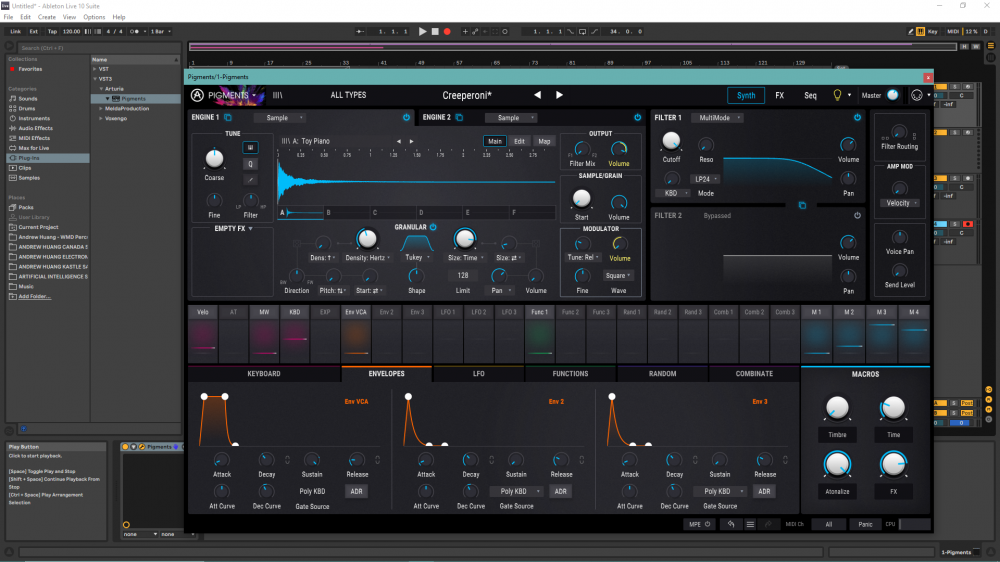Toggle Engine 1 power button
The image size is (1000, 562).
(x=406, y=117)
